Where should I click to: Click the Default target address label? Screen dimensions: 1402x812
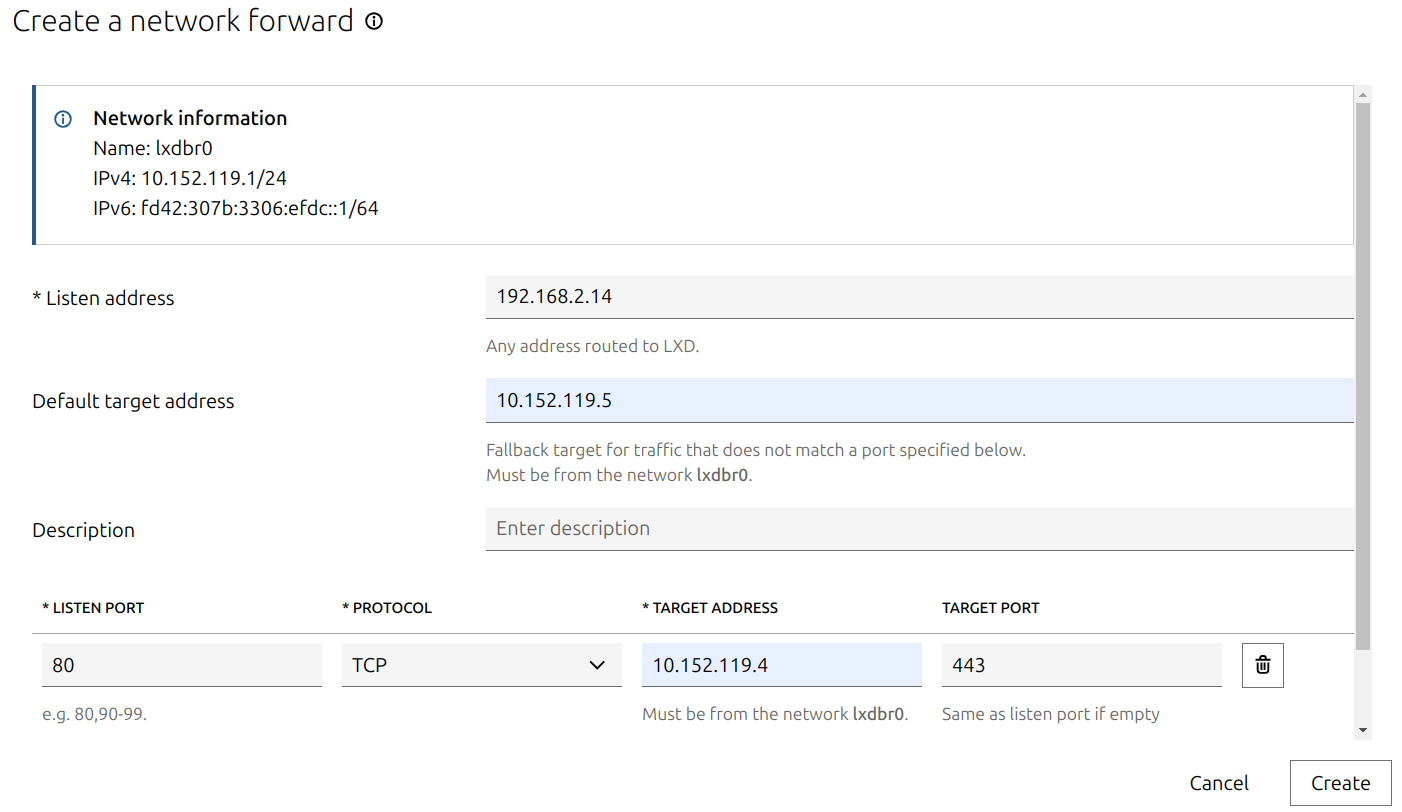coord(133,401)
